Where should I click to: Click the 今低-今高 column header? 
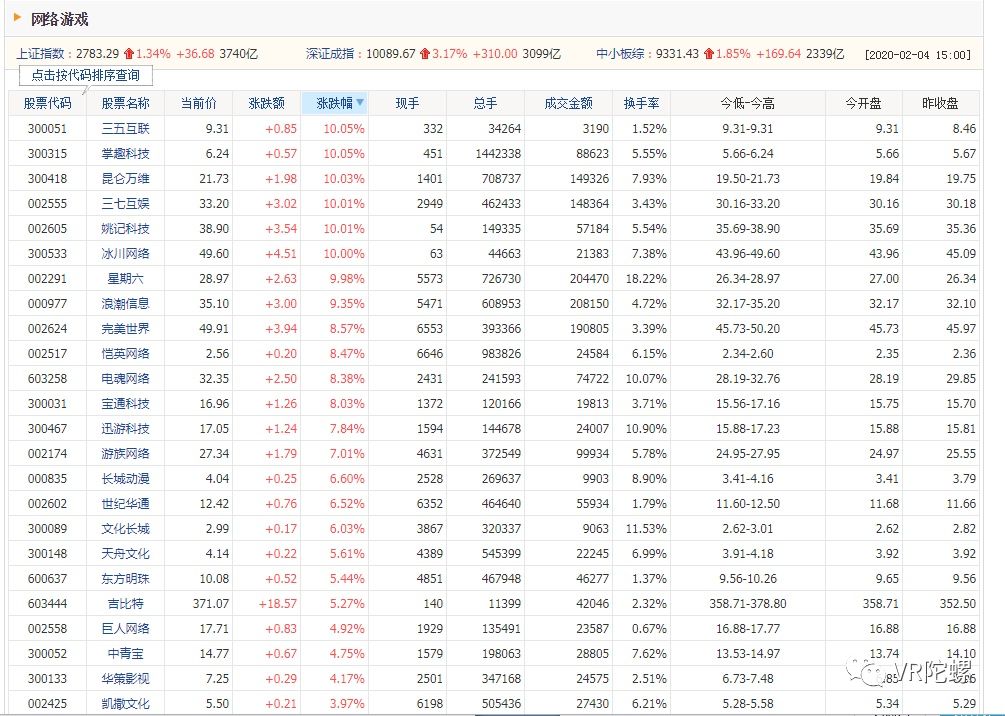pyautogui.click(x=747, y=103)
